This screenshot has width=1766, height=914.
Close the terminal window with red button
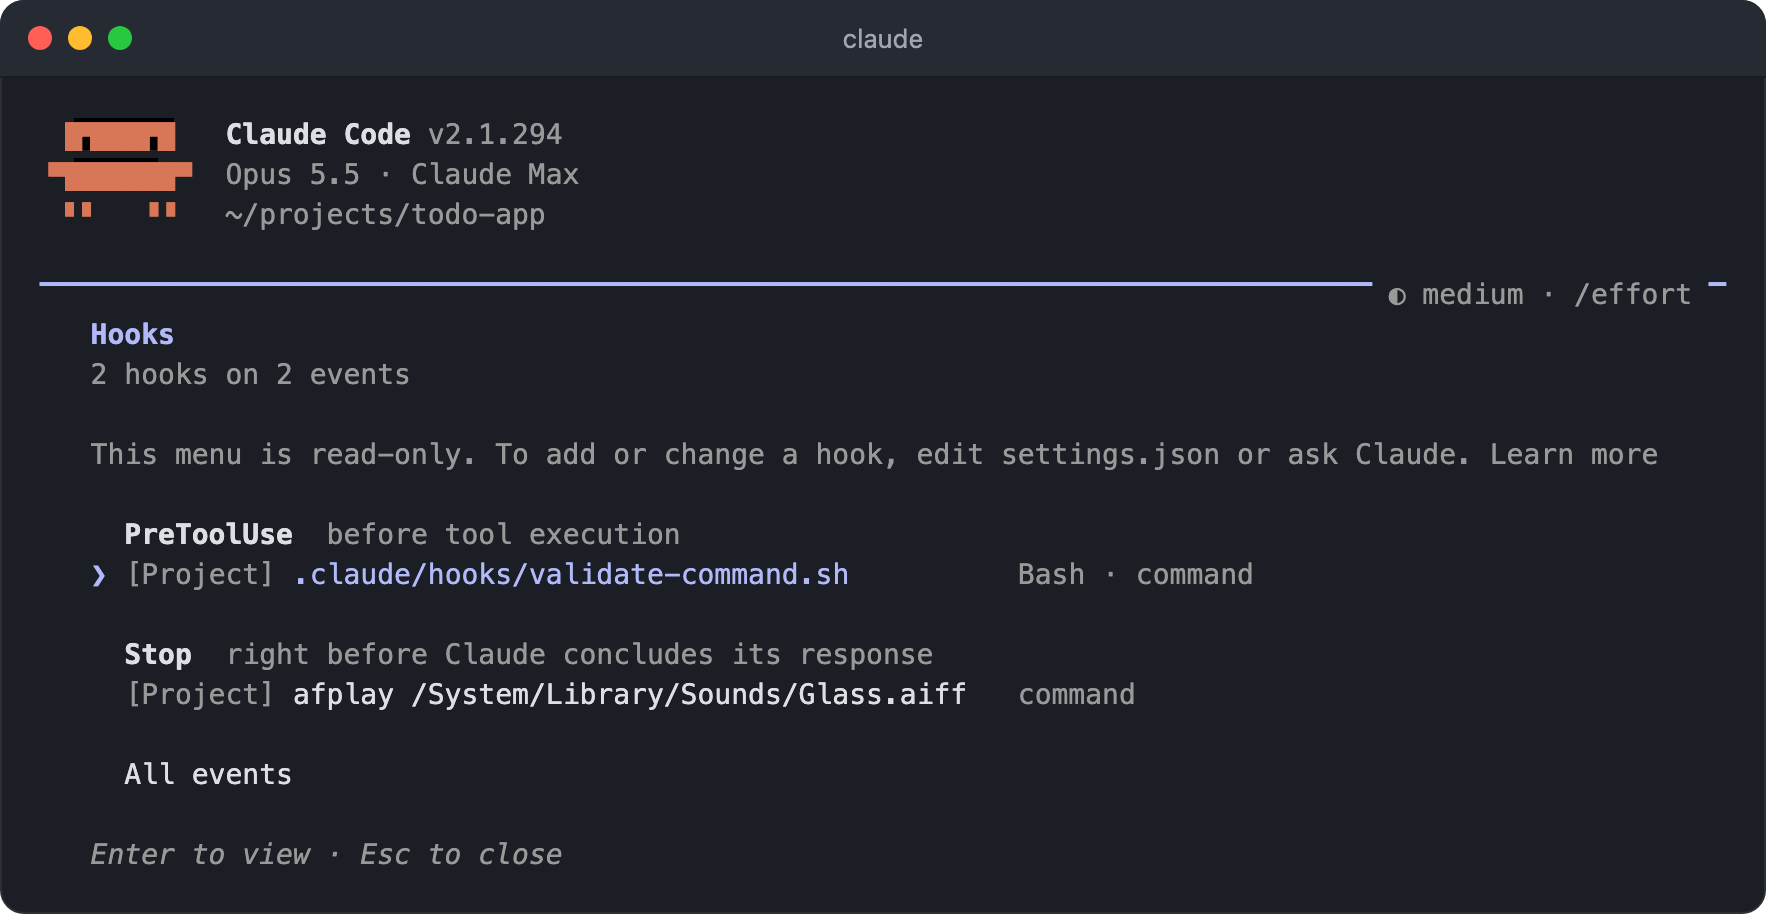(40, 38)
